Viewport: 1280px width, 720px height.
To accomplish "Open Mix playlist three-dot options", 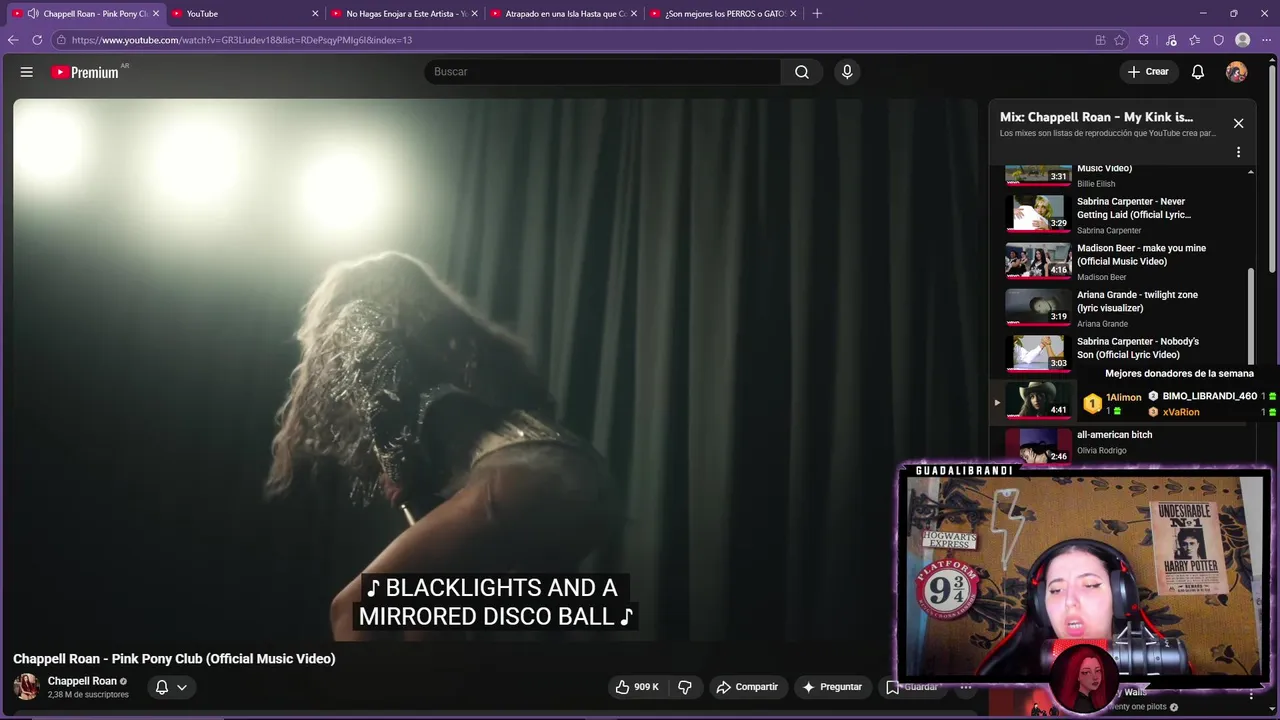I will click(1238, 153).
